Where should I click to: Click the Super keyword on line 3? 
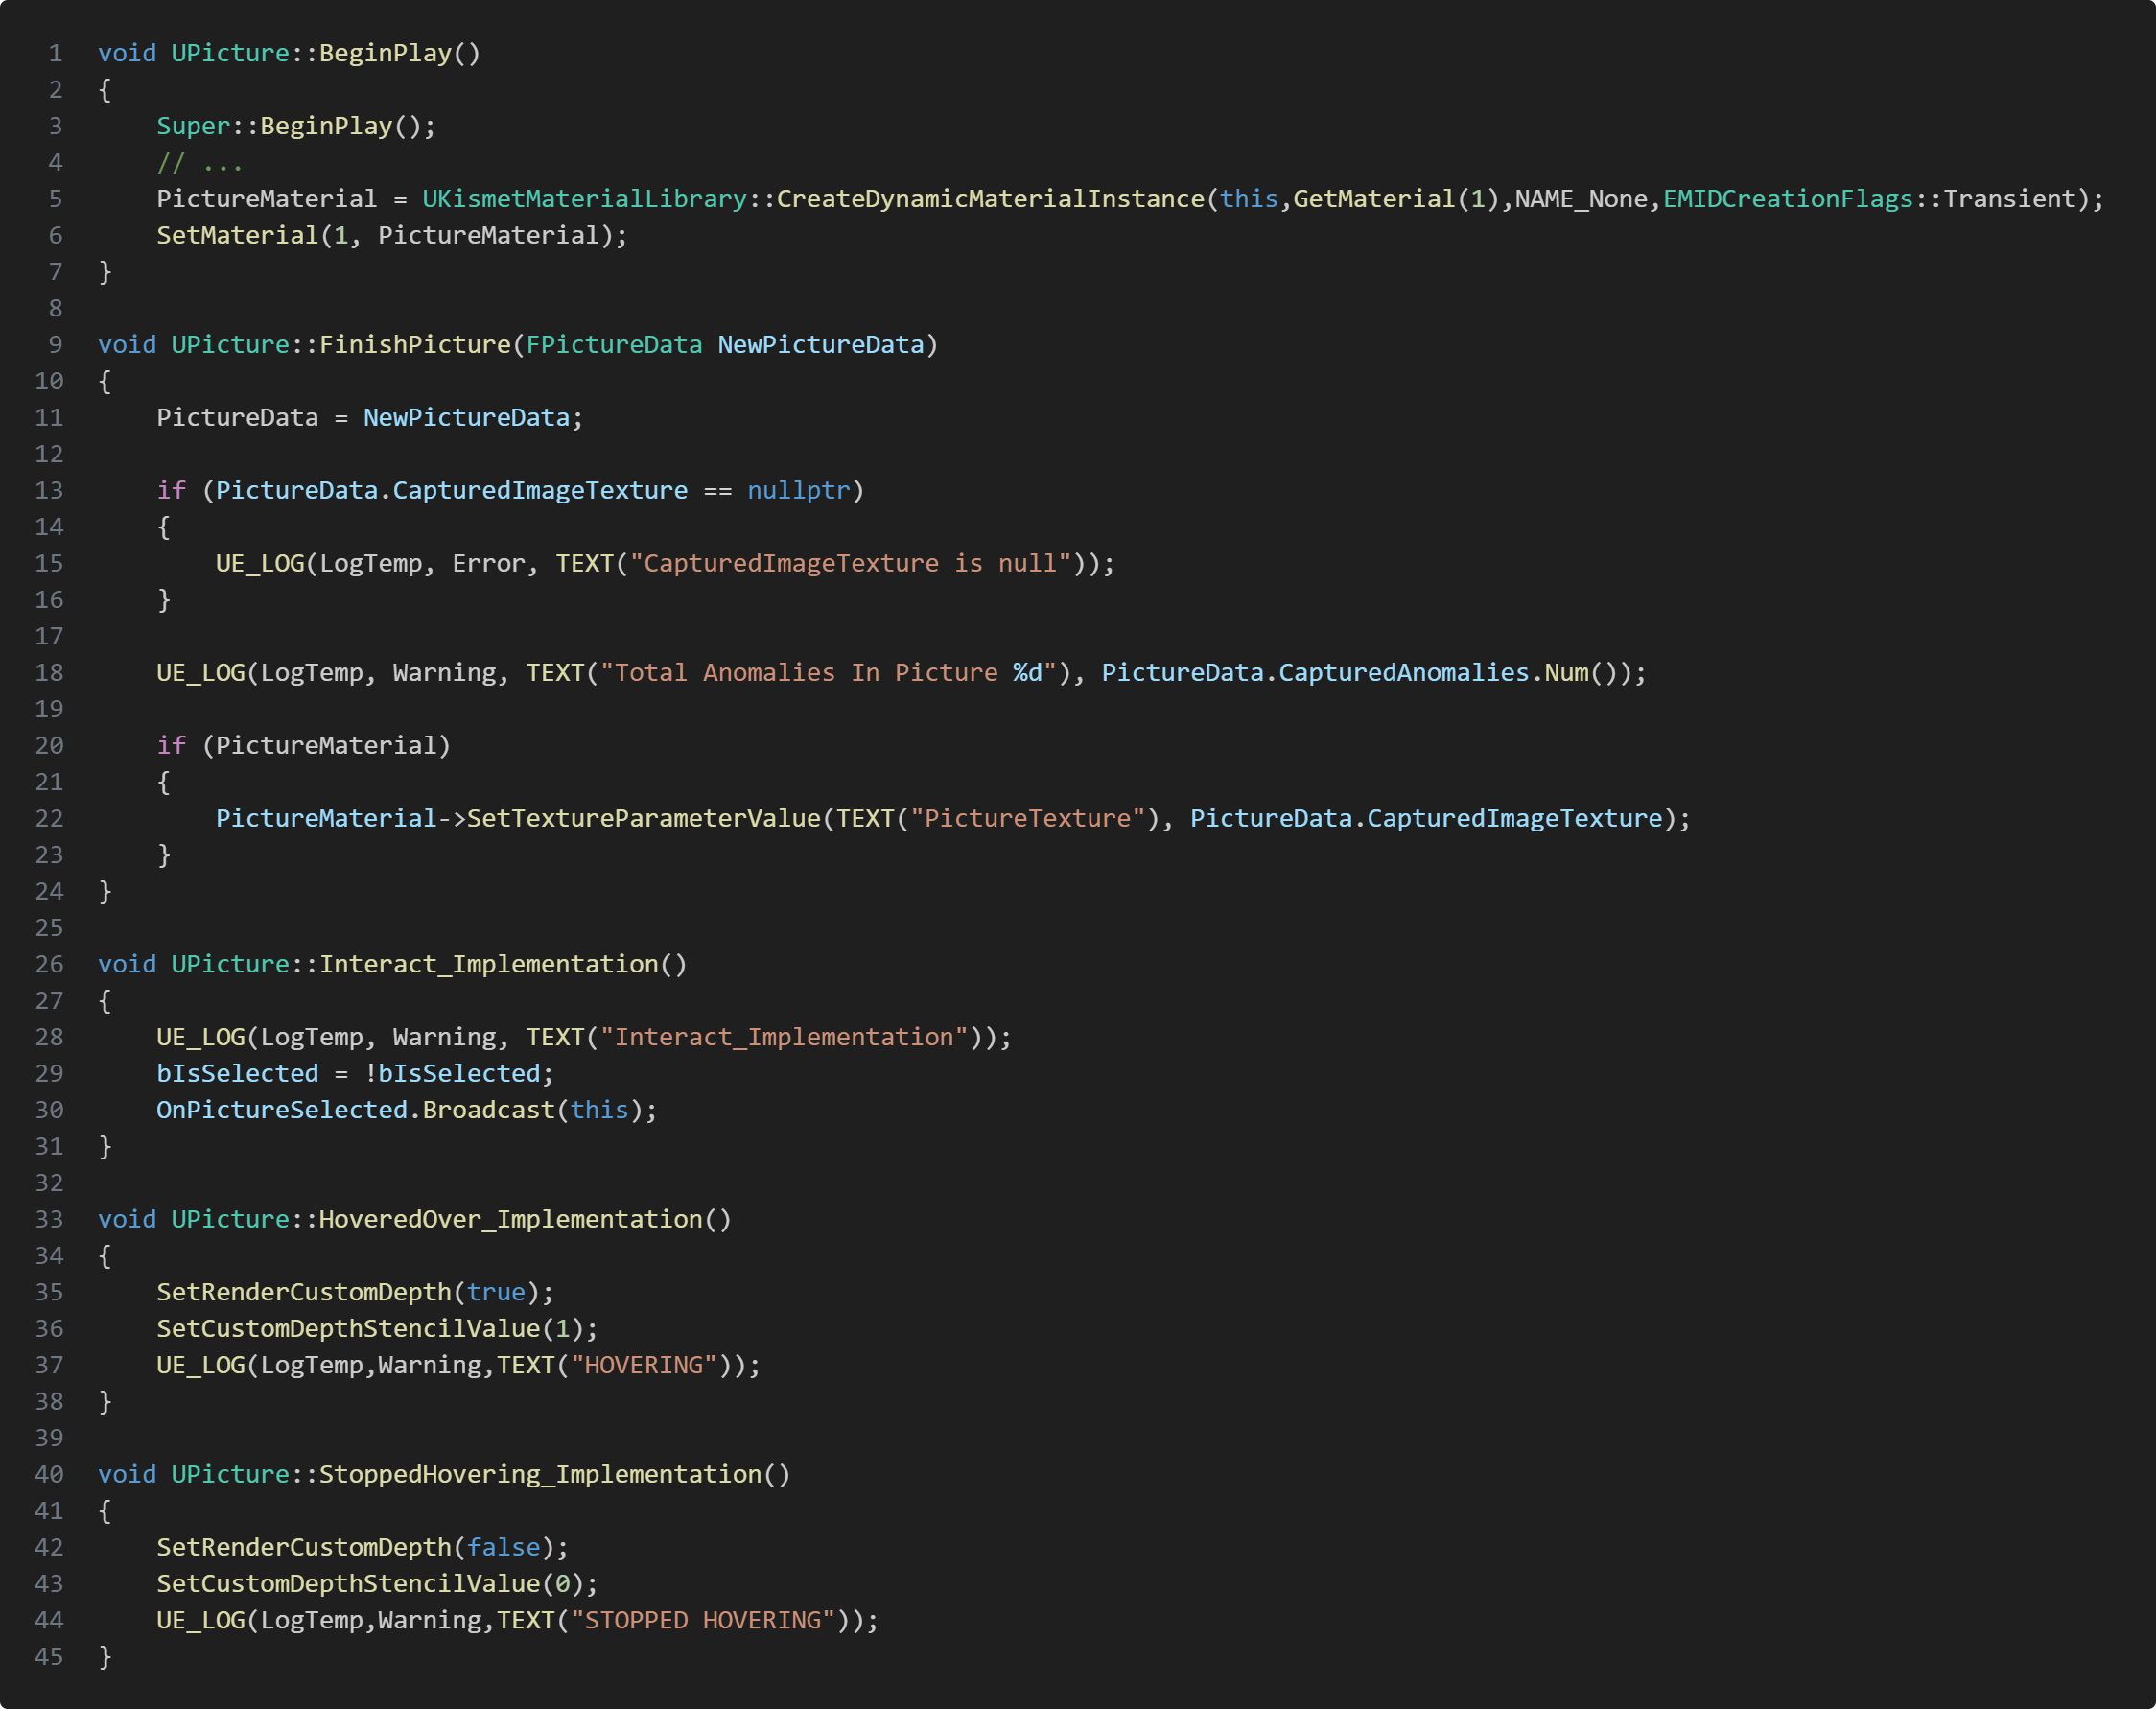tap(193, 126)
